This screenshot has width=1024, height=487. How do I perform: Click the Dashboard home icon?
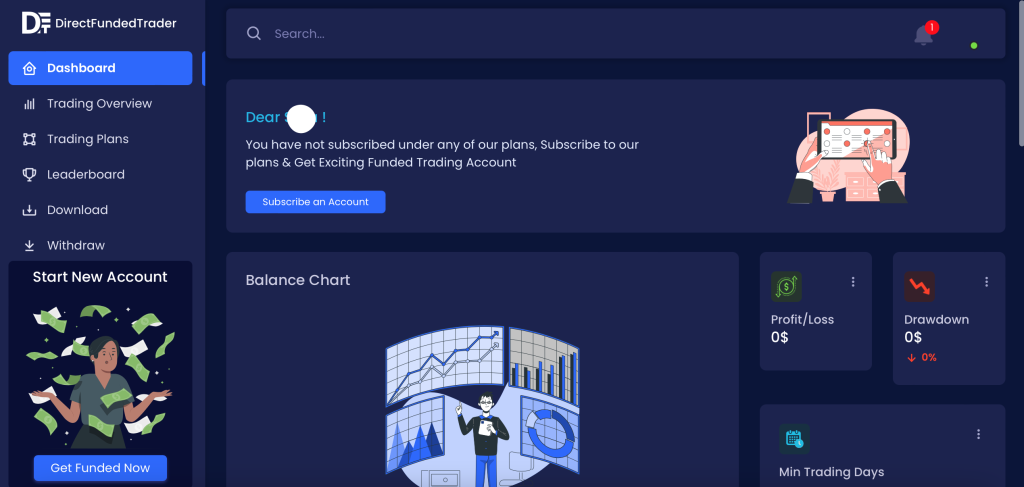pyautogui.click(x=29, y=69)
